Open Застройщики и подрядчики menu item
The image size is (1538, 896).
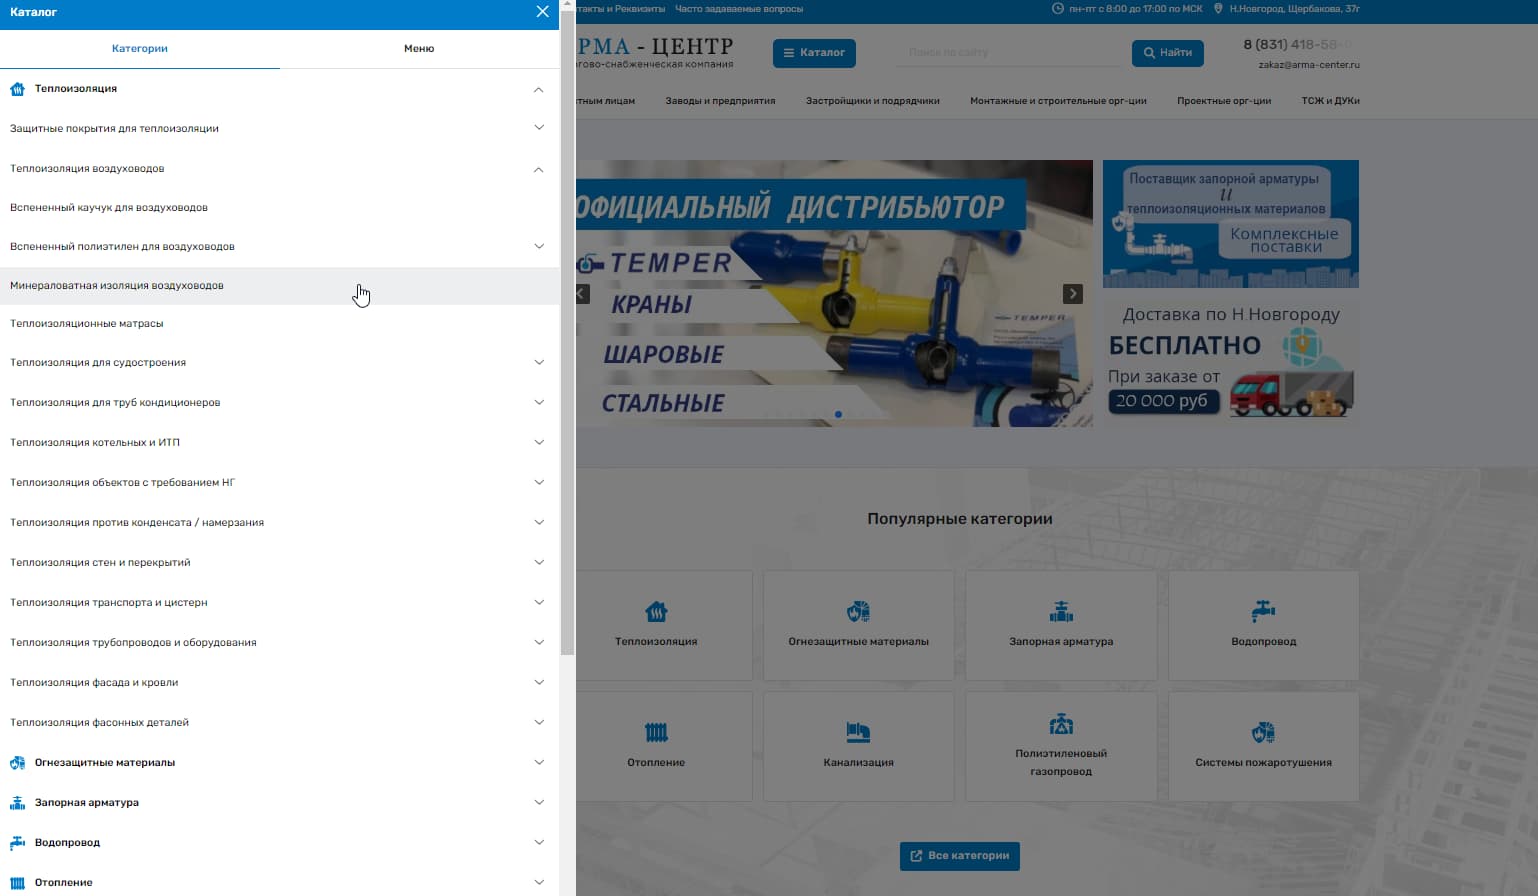872,101
